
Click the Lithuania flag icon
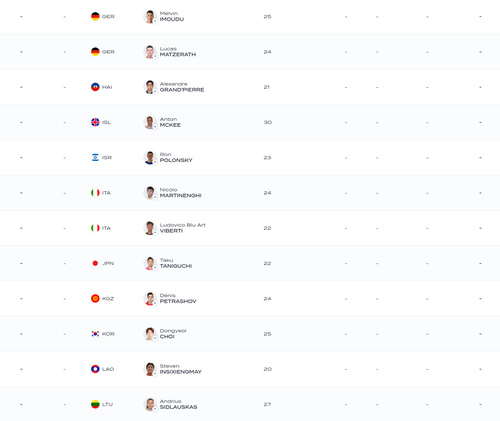(x=95, y=404)
